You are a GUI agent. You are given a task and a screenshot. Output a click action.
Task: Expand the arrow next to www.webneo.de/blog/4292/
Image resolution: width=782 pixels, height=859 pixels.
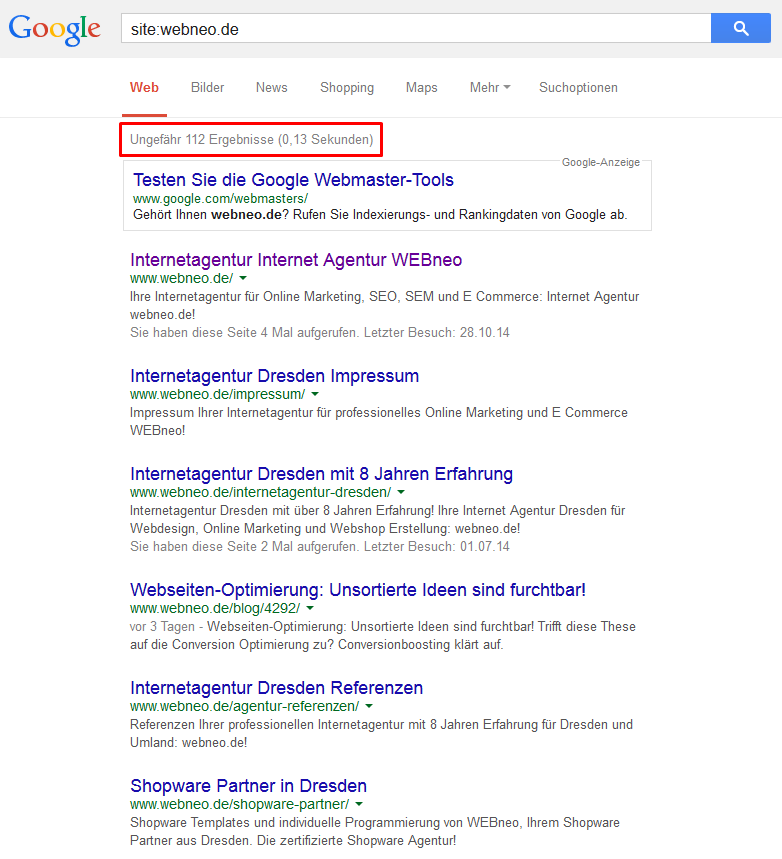[310, 609]
